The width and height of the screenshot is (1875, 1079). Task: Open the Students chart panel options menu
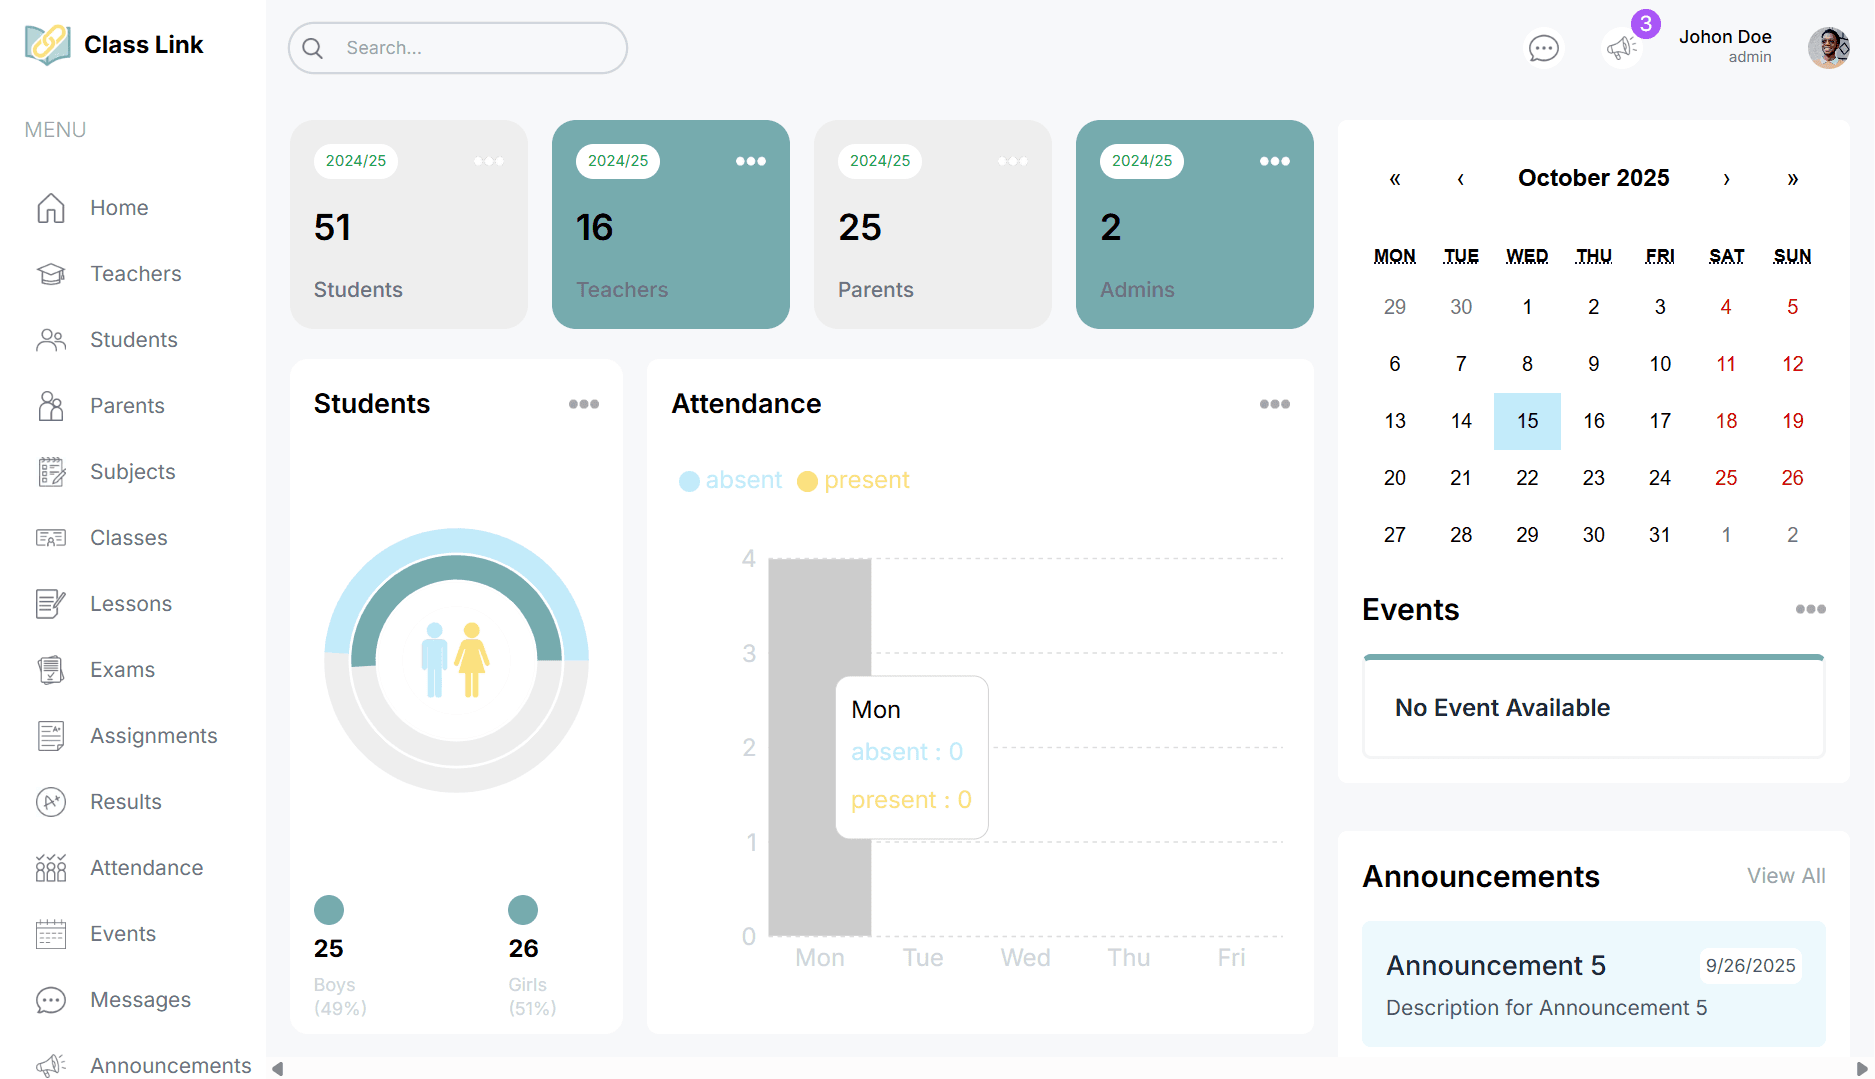pos(584,404)
